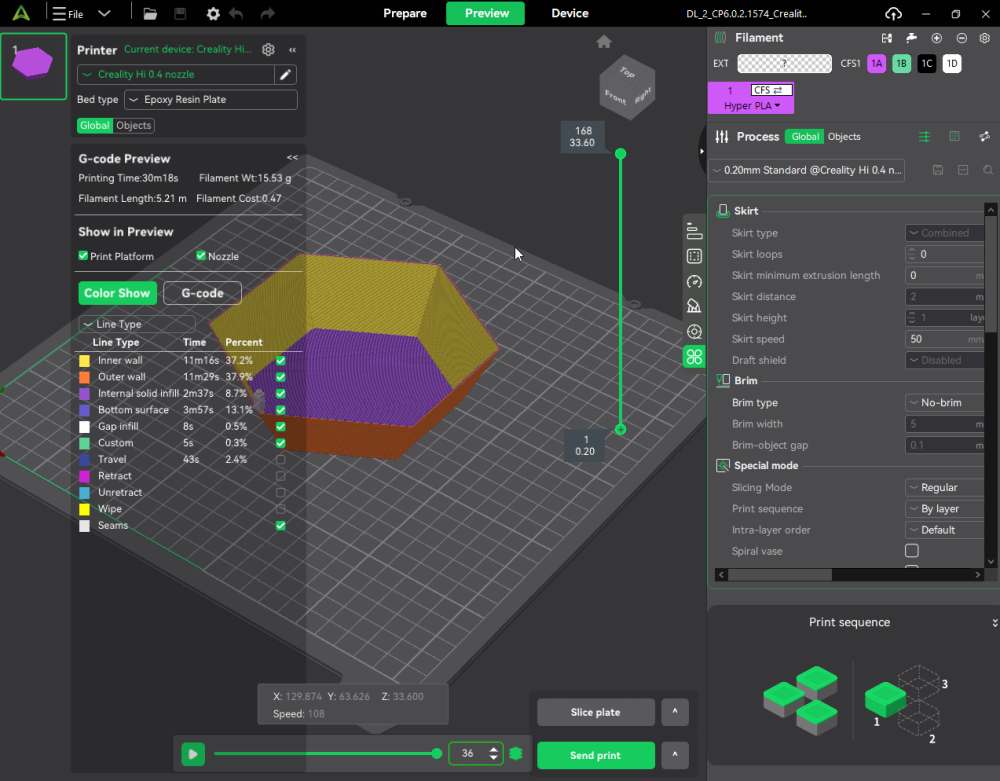Click the speedometer icon in the viewport side toolbar
The height and width of the screenshot is (781, 1000).
tap(694, 281)
